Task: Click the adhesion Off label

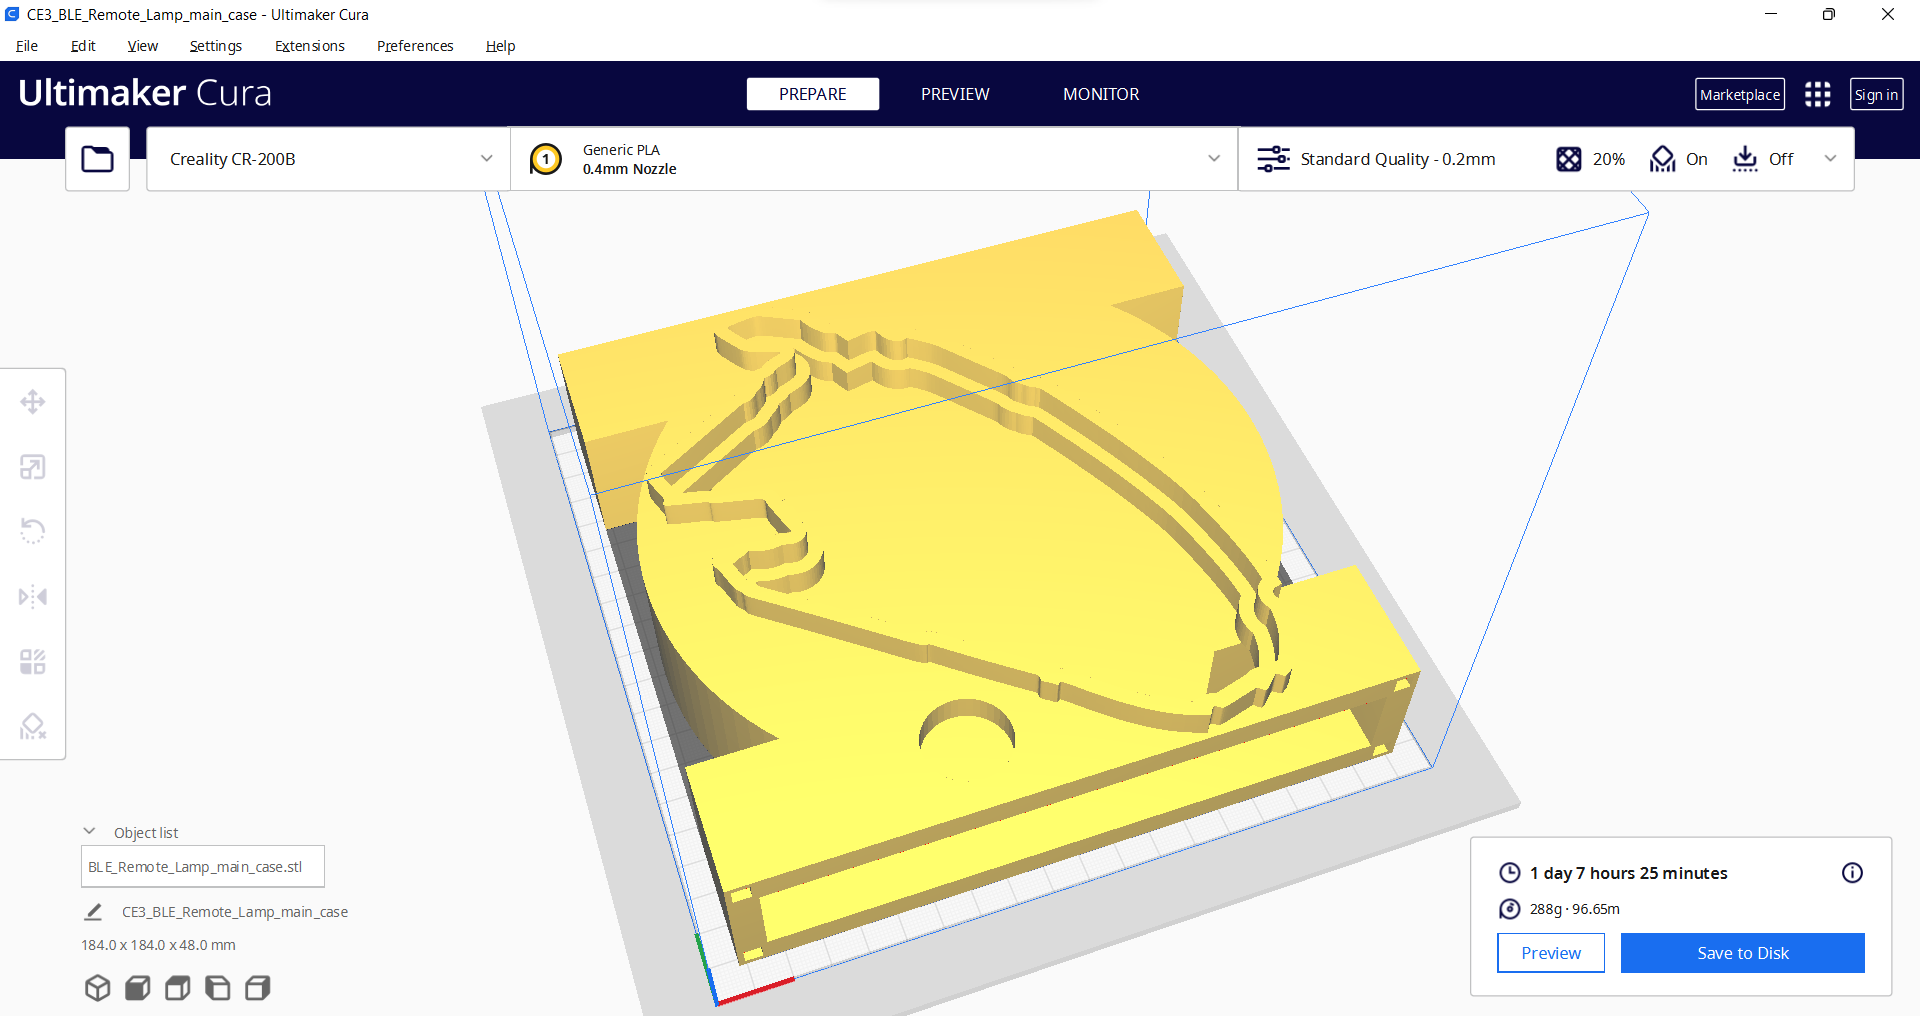Action: coord(1781,159)
